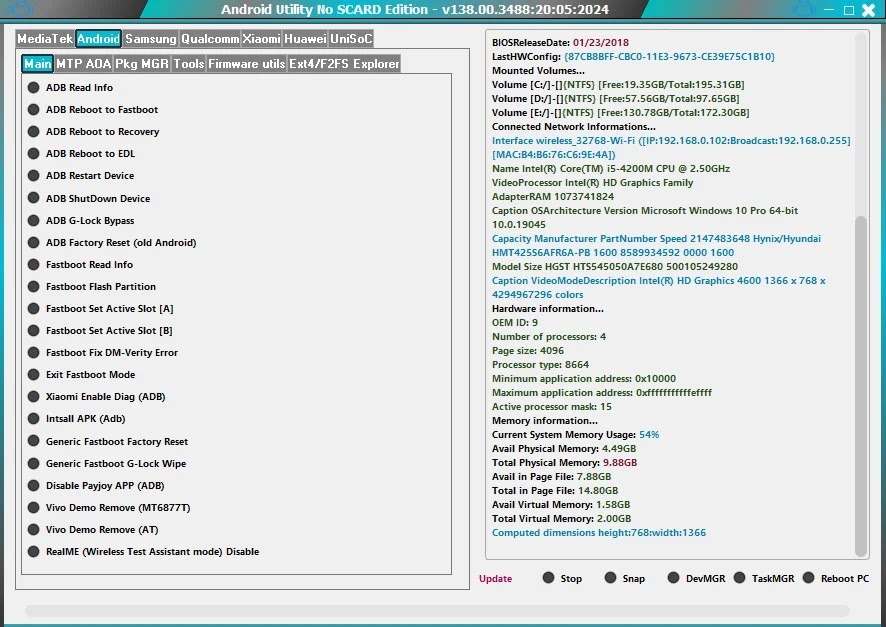This screenshot has height=627, width=886.
Task: Click the Snap screenshot option
Action: (610, 578)
